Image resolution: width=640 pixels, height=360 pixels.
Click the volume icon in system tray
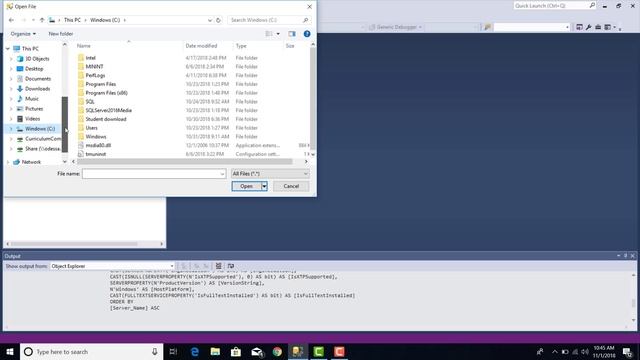(x=585, y=351)
